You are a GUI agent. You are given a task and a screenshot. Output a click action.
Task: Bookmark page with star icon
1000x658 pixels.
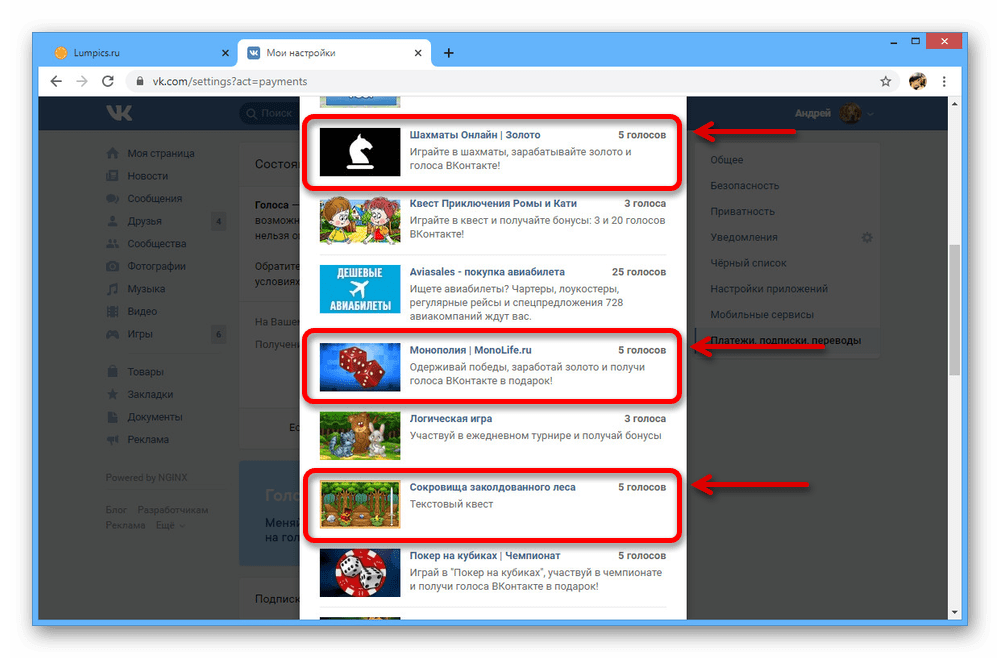[885, 81]
